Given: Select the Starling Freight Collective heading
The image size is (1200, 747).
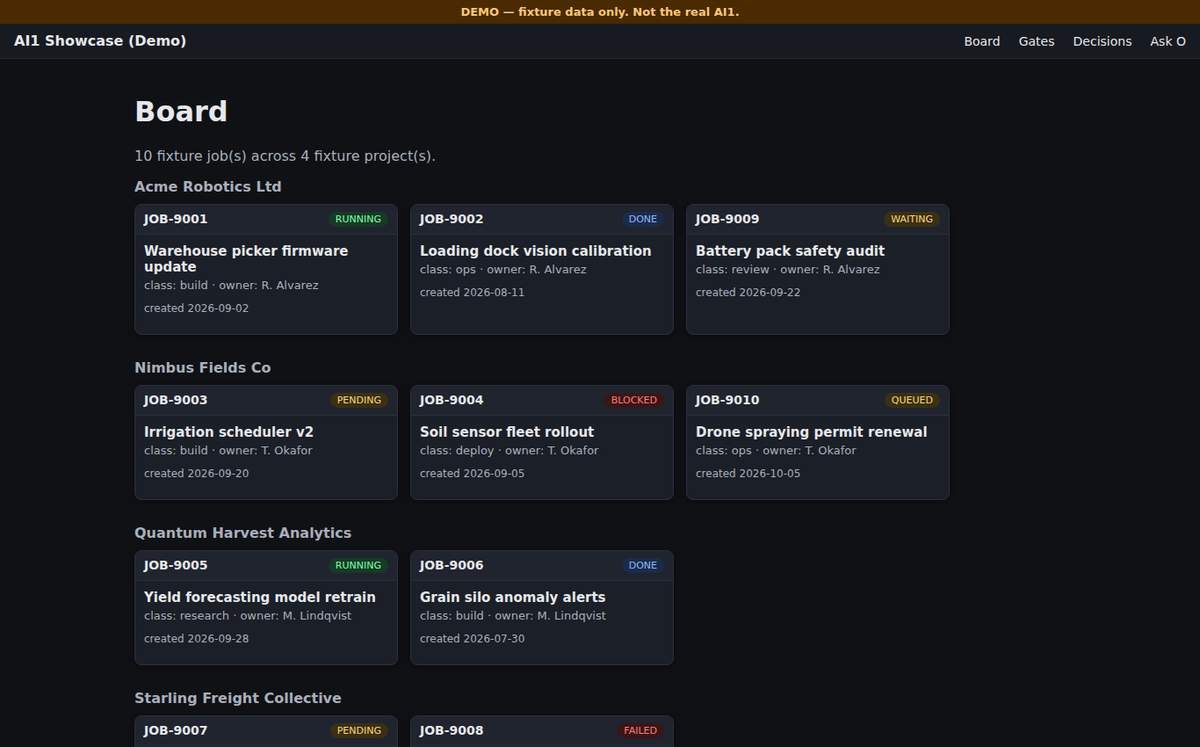Looking at the screenshot, I should 238,697.
